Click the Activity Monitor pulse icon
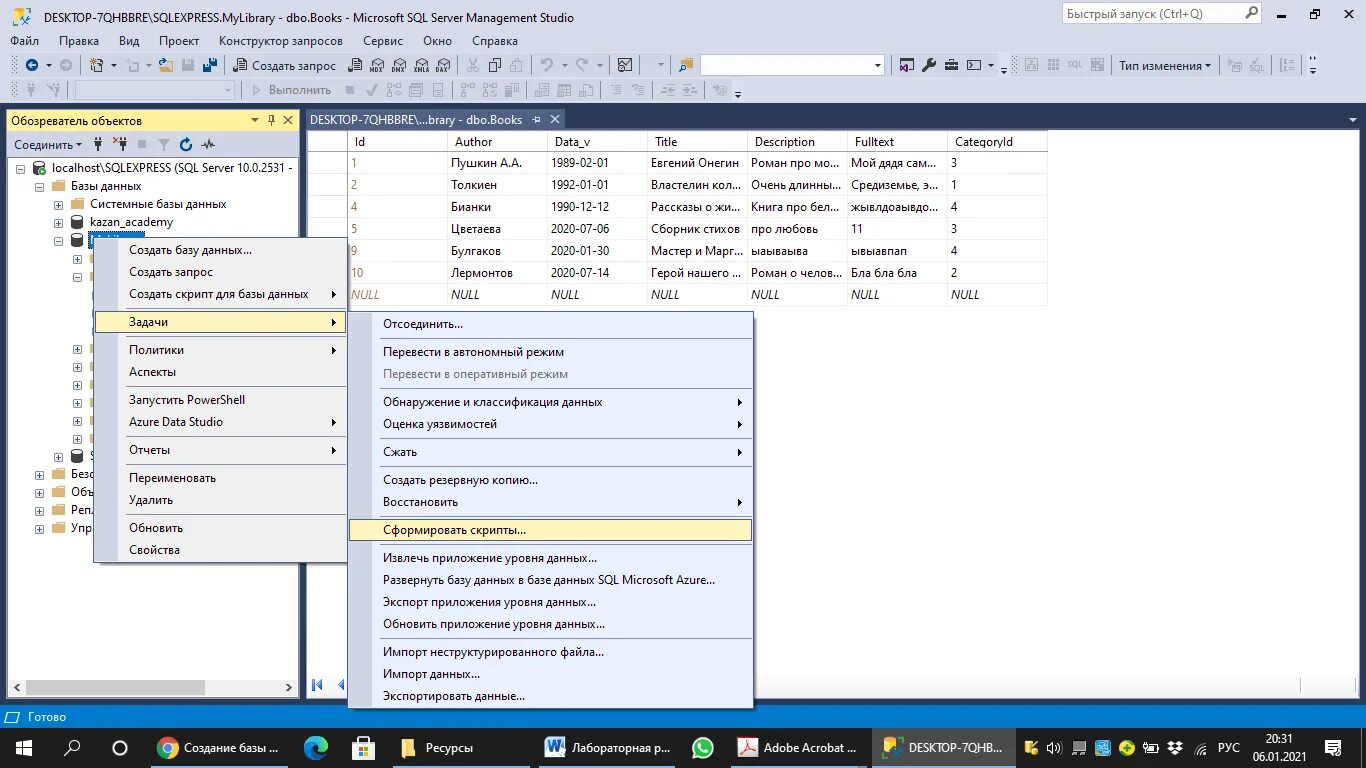The height and width of the screenshot is (768, 1366). coord(208,144)
